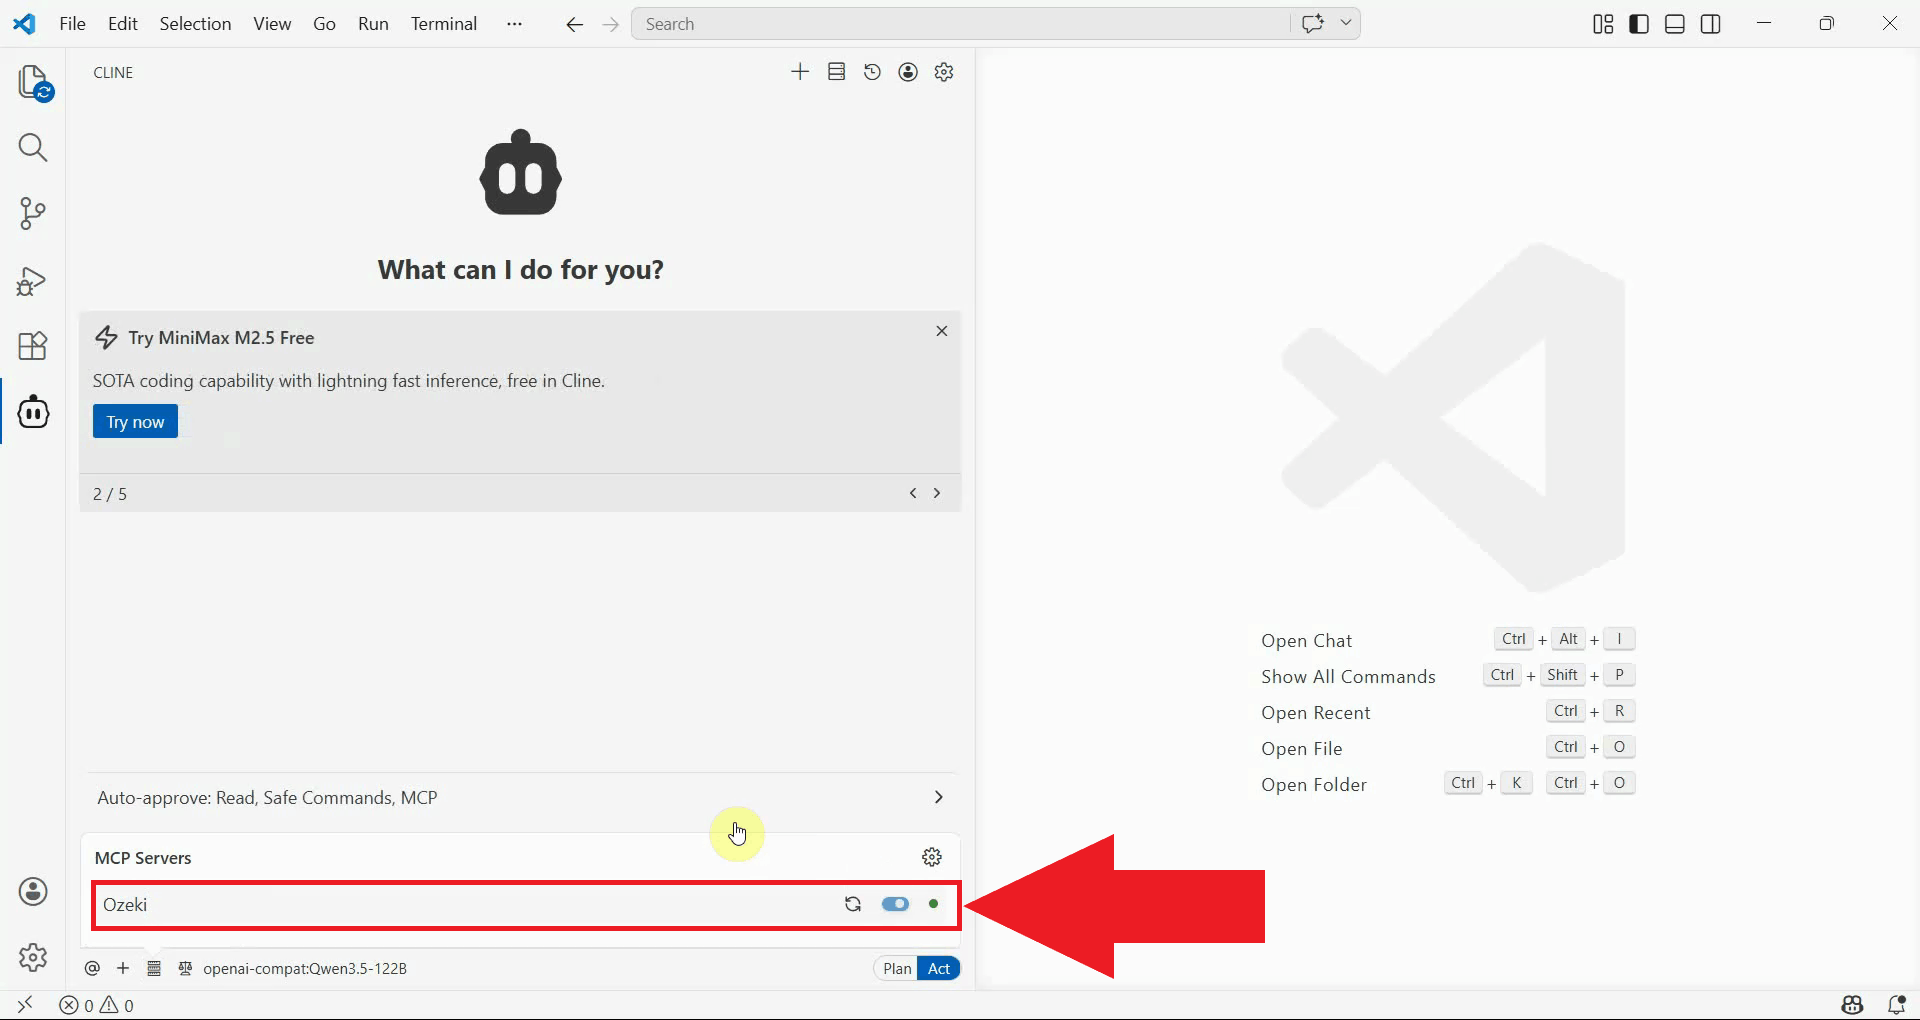Open the Run and Debug view
The width and height of the screenshot is (1920, 1020).
tap(33, 281)
